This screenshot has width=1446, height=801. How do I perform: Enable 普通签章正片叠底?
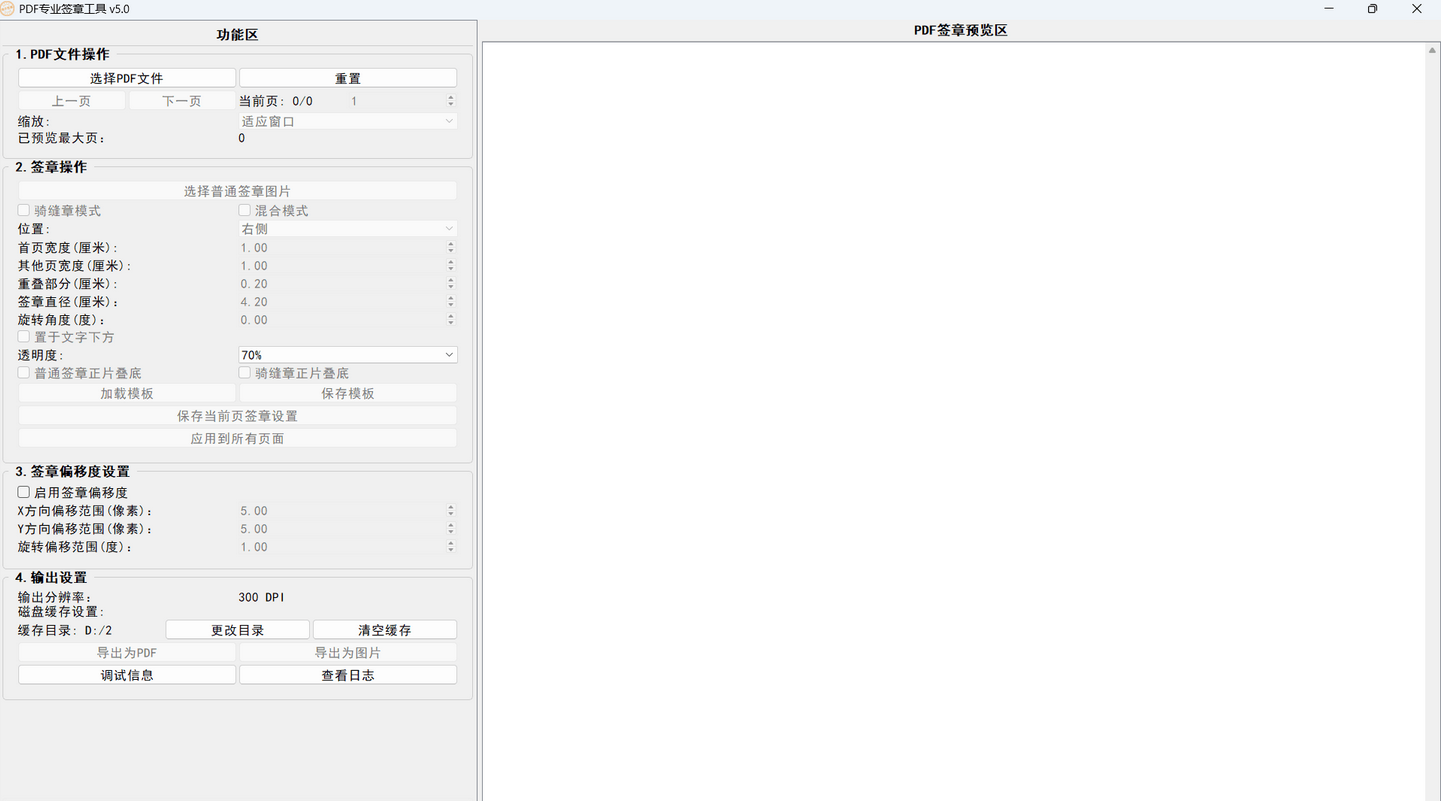point(23,373)
